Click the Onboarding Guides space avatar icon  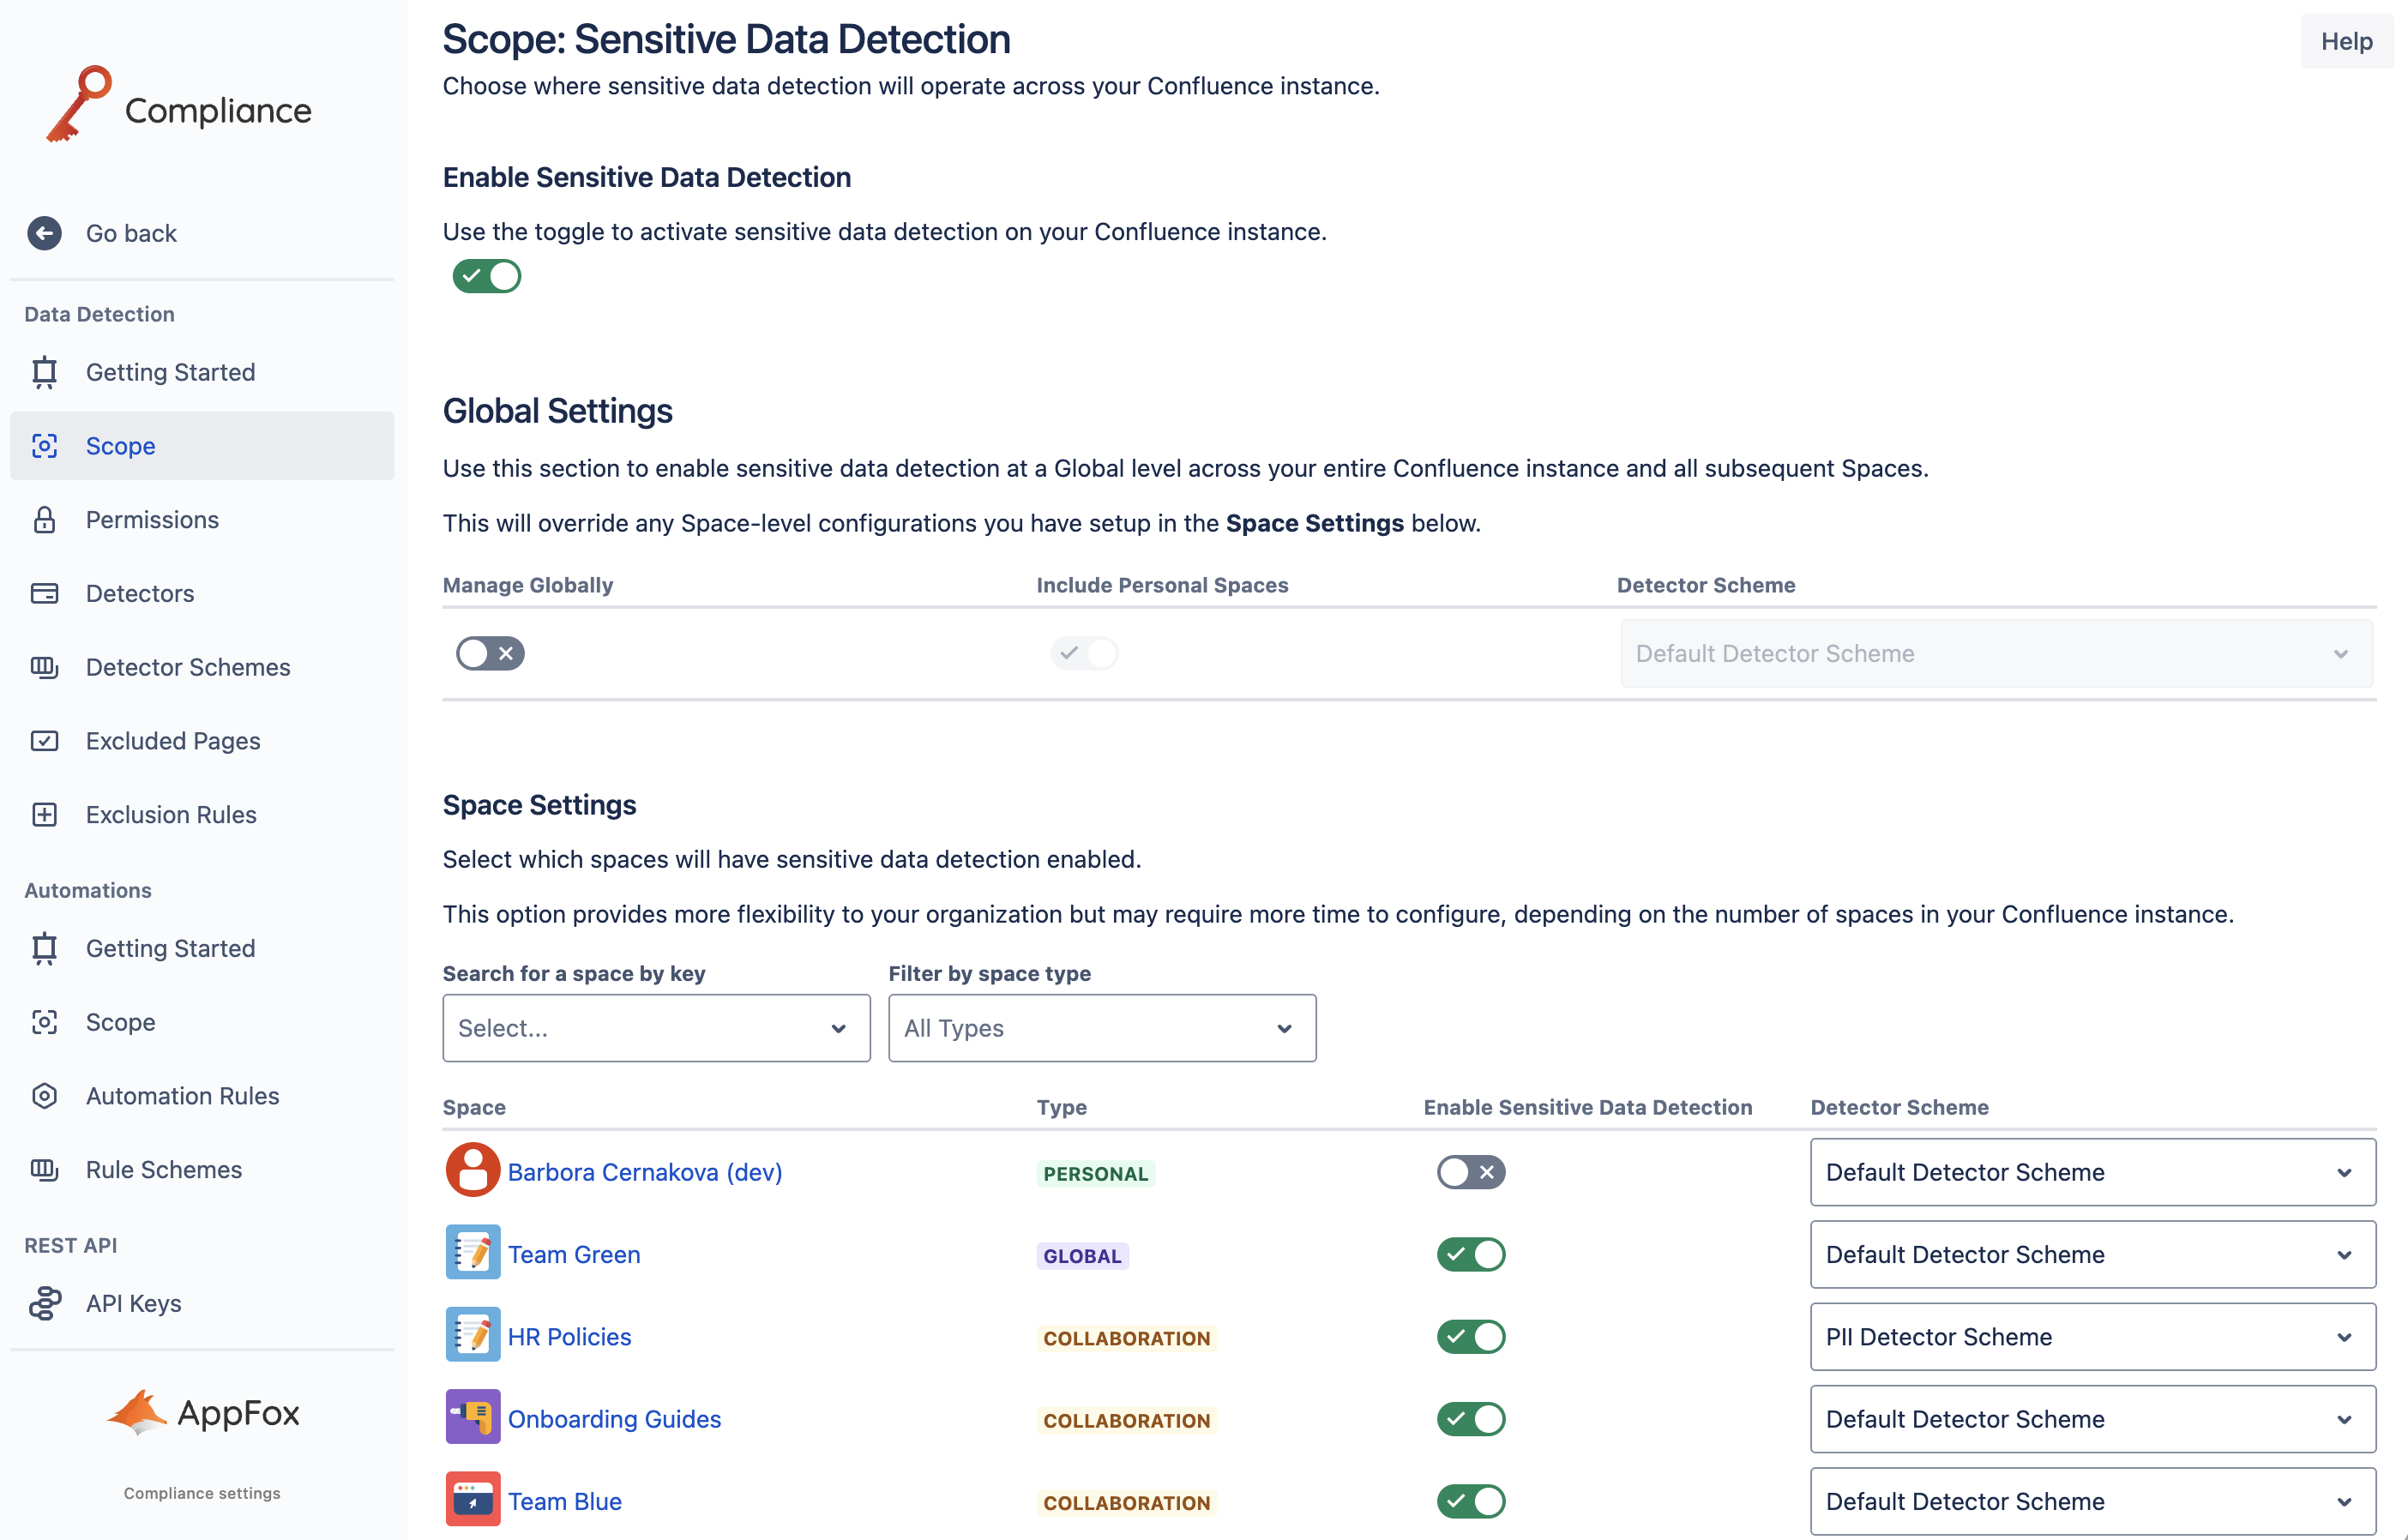pos(472,1418)
